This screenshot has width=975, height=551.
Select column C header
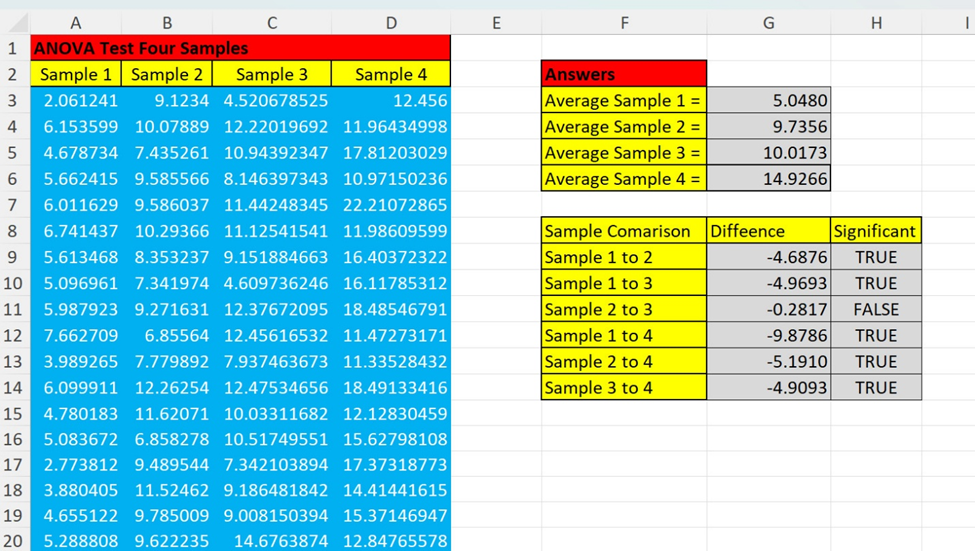[x=271, y=22]
